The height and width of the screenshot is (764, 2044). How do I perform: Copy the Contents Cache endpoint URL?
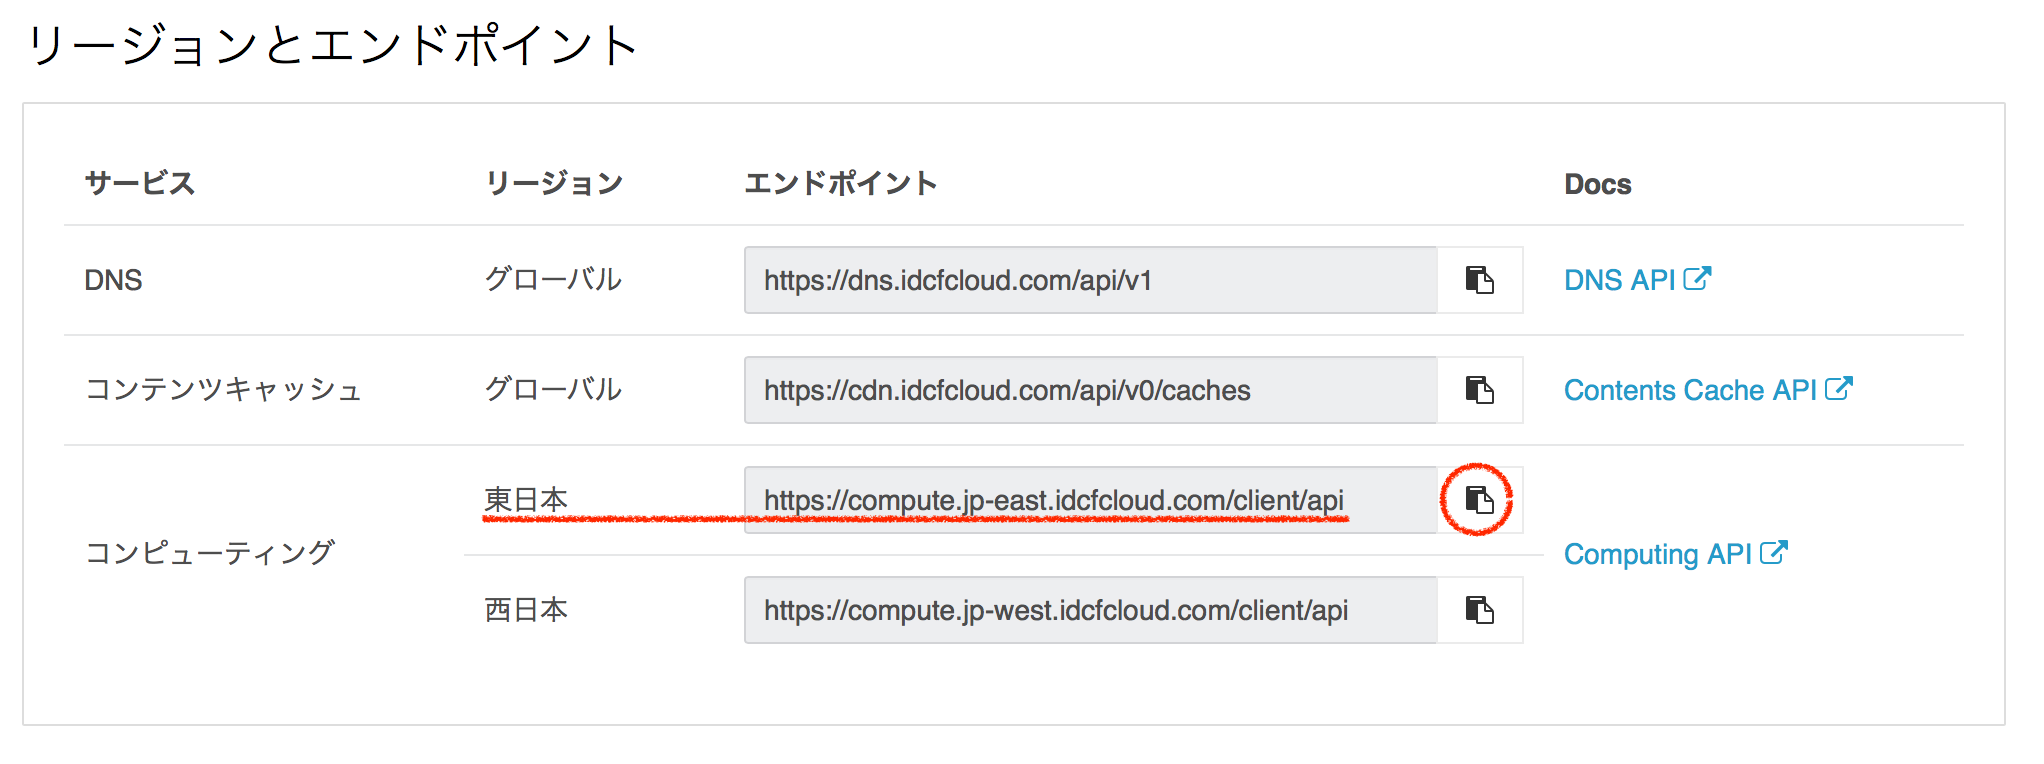tap(1479, 390)
